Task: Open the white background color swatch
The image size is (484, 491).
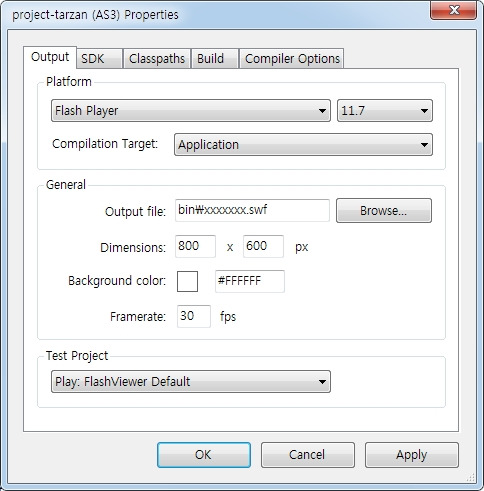Action: click(187, 281)
